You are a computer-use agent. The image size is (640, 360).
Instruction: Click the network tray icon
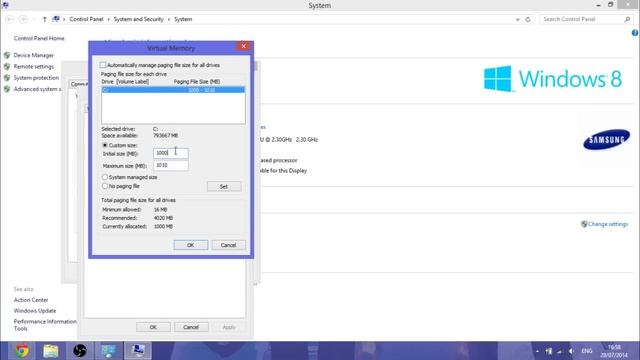(560, 351)
